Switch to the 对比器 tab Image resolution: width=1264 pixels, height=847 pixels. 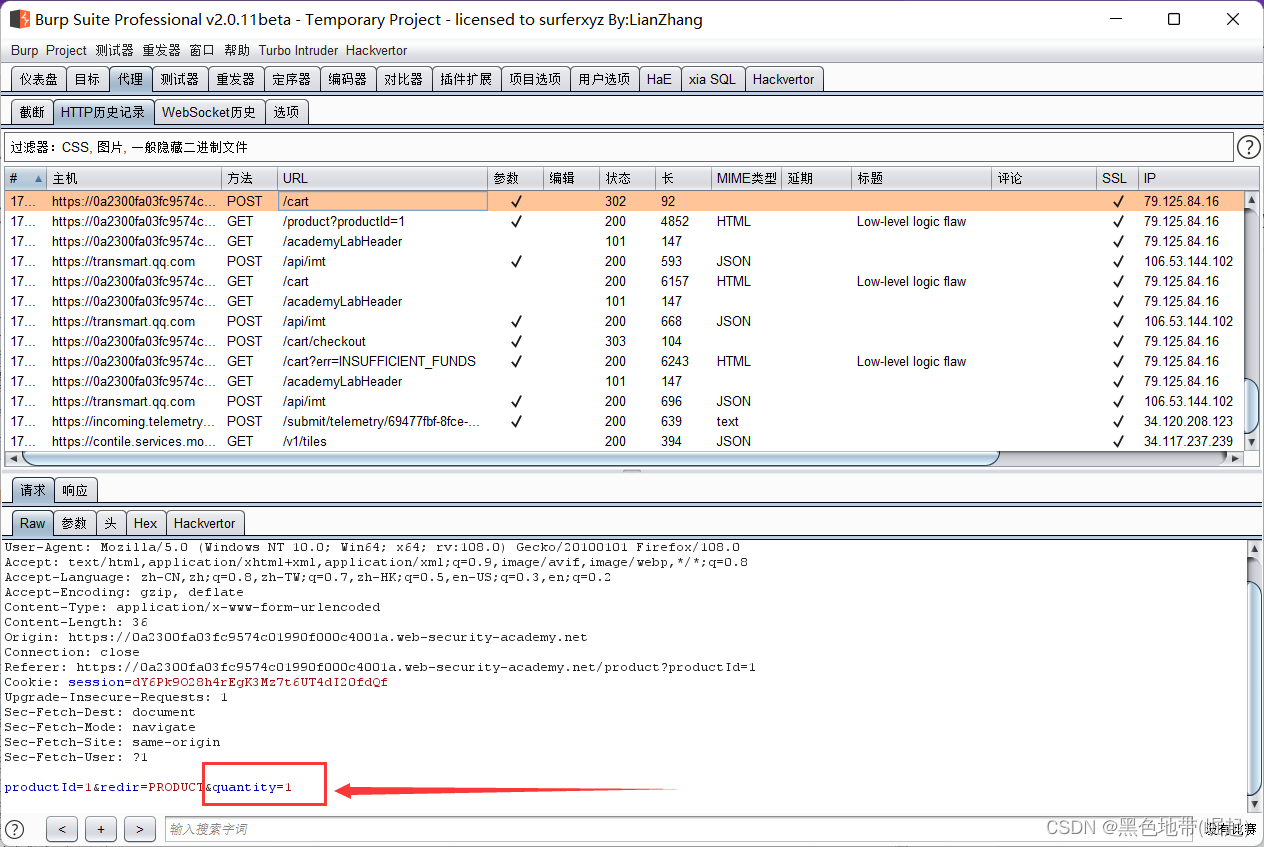pyautogui.click(x=404, y=79)
